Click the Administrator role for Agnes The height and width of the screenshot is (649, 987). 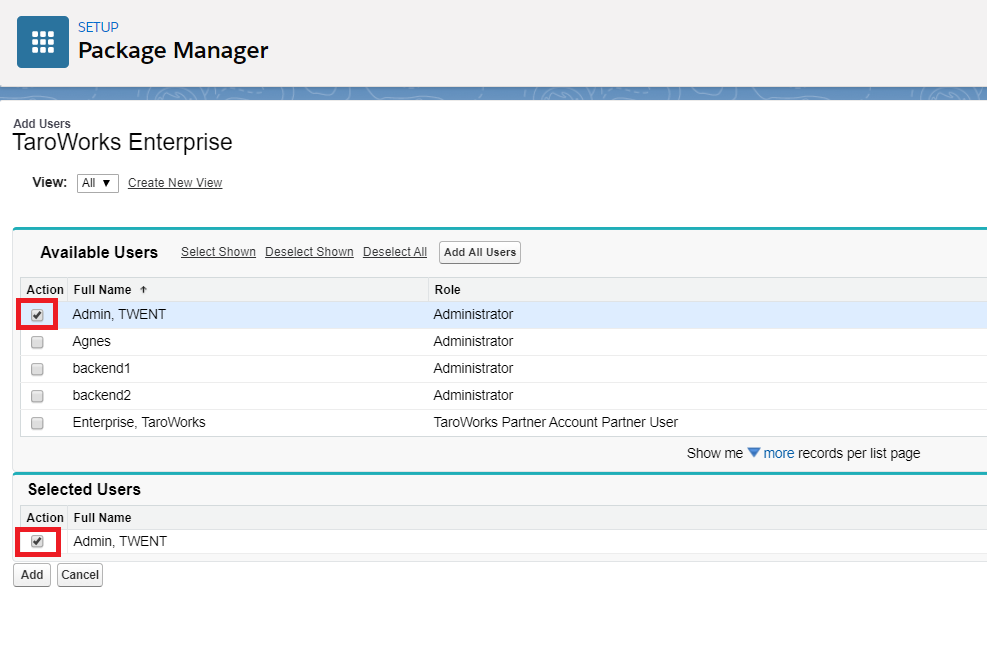(x=473, y=341)
